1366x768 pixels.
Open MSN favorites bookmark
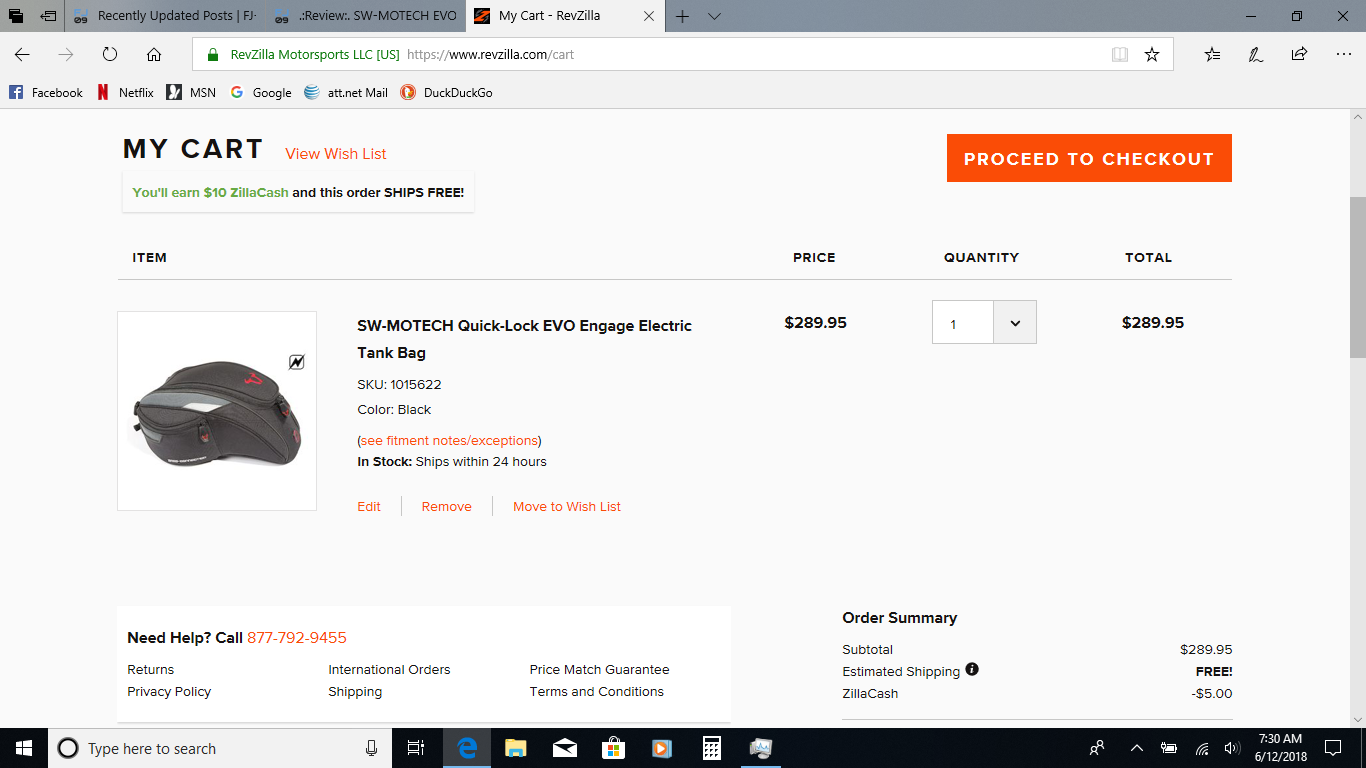pos(191,92)
